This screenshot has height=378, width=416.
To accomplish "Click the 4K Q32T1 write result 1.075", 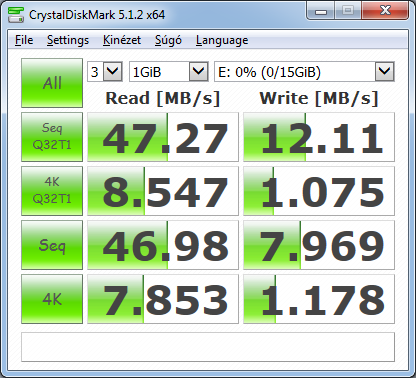I will [x=319, y=191].
